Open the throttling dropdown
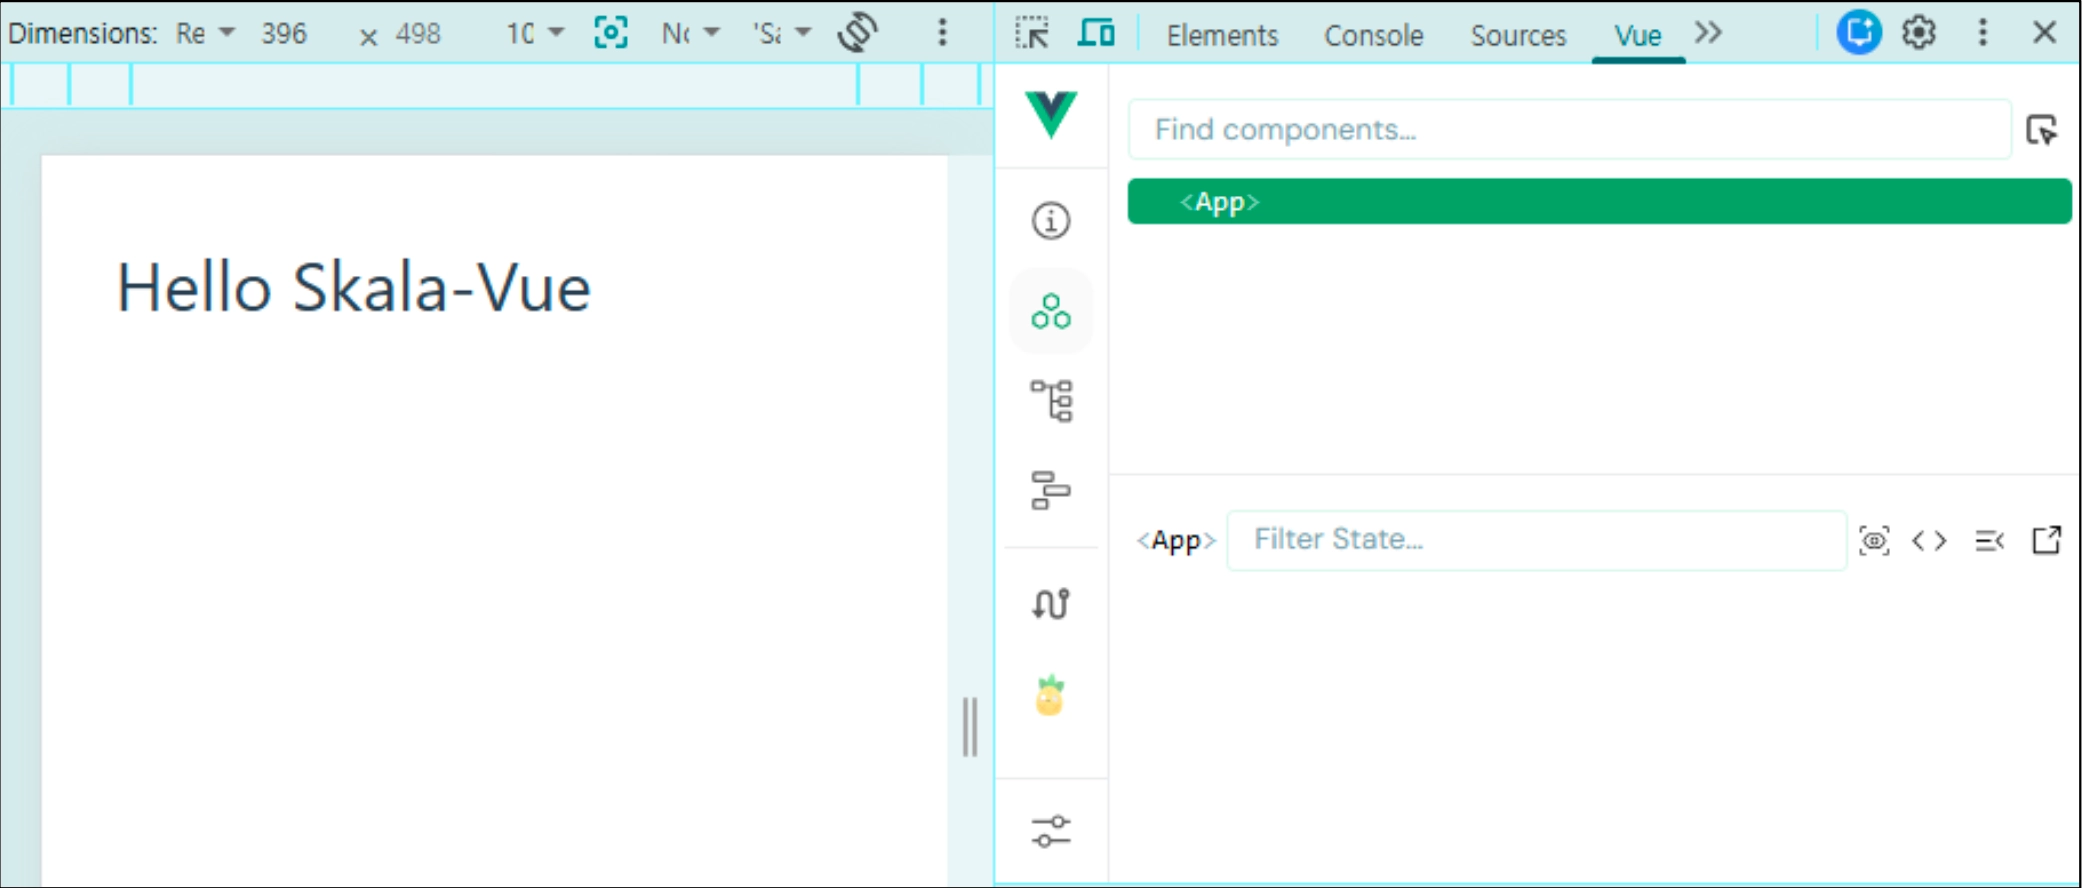 coord(691,33)
